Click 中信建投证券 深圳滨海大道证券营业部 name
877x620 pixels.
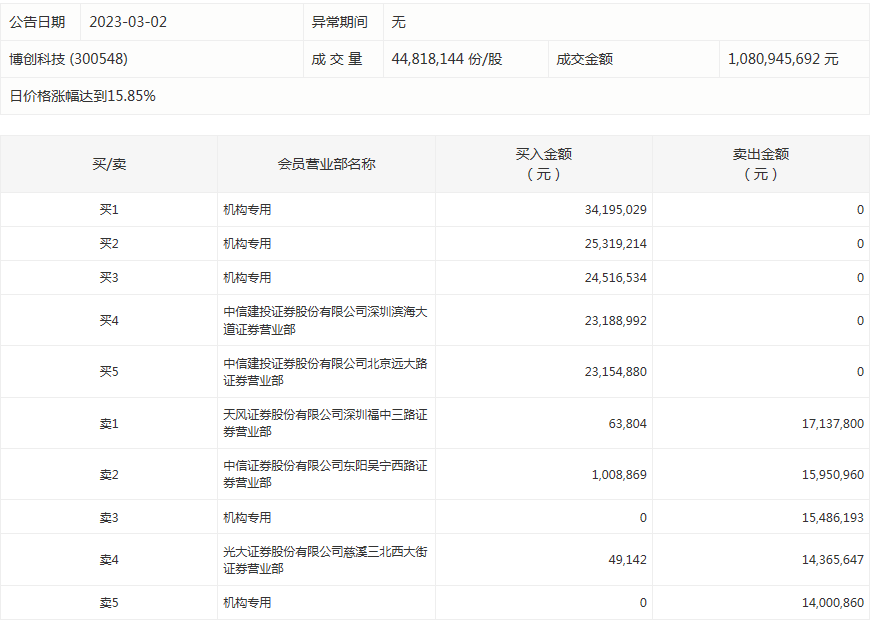click(326, 320)
